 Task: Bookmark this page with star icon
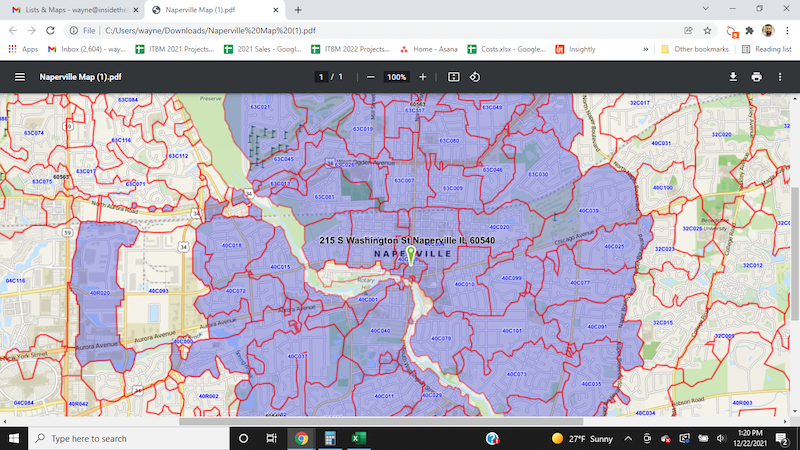(x=707, y=31)
